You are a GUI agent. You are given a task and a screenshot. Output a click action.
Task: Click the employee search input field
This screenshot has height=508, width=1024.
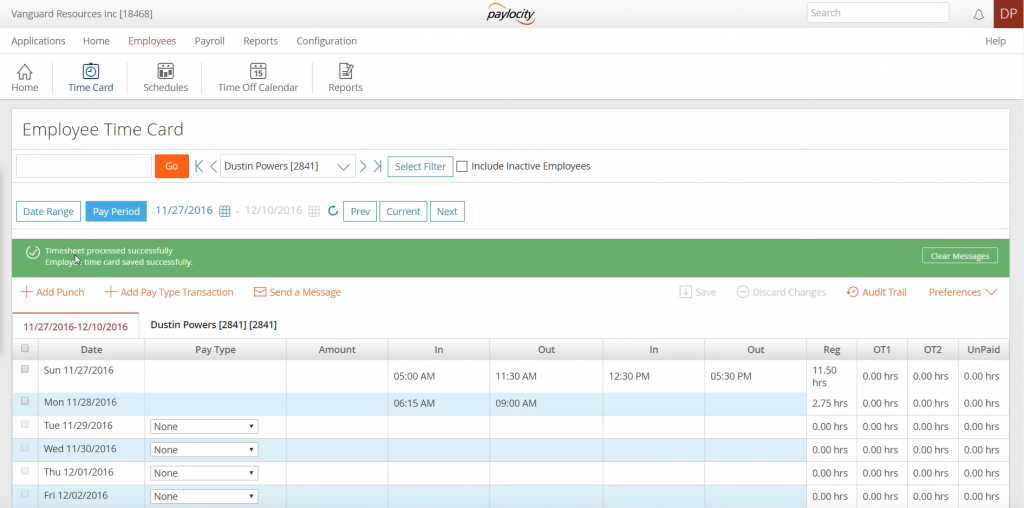[x=84, y=166]
